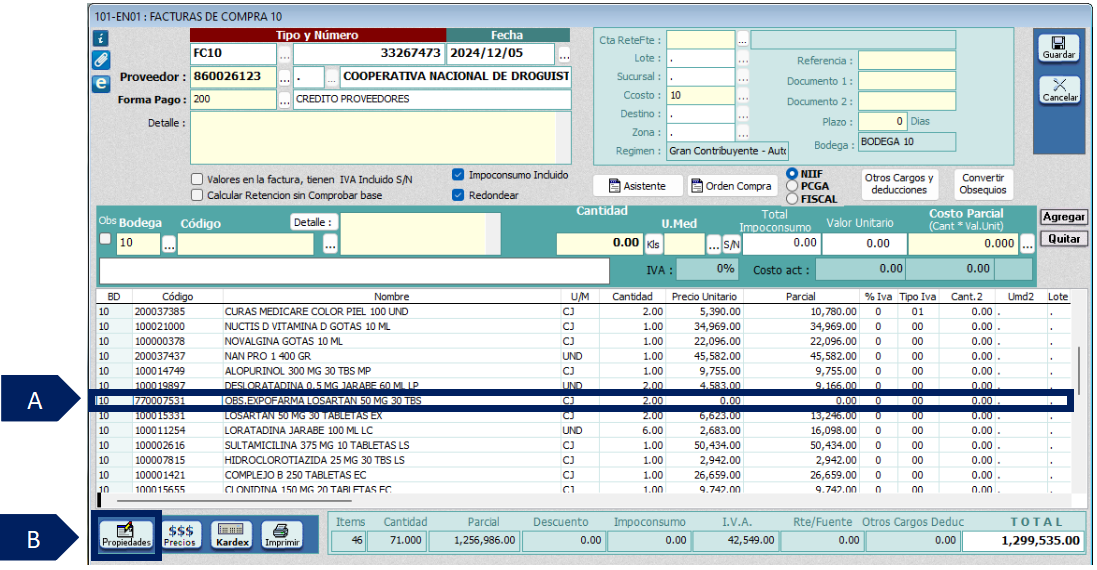Open lookup beside Cta ReteFte field
The image size is (1097, 570).
742,41
